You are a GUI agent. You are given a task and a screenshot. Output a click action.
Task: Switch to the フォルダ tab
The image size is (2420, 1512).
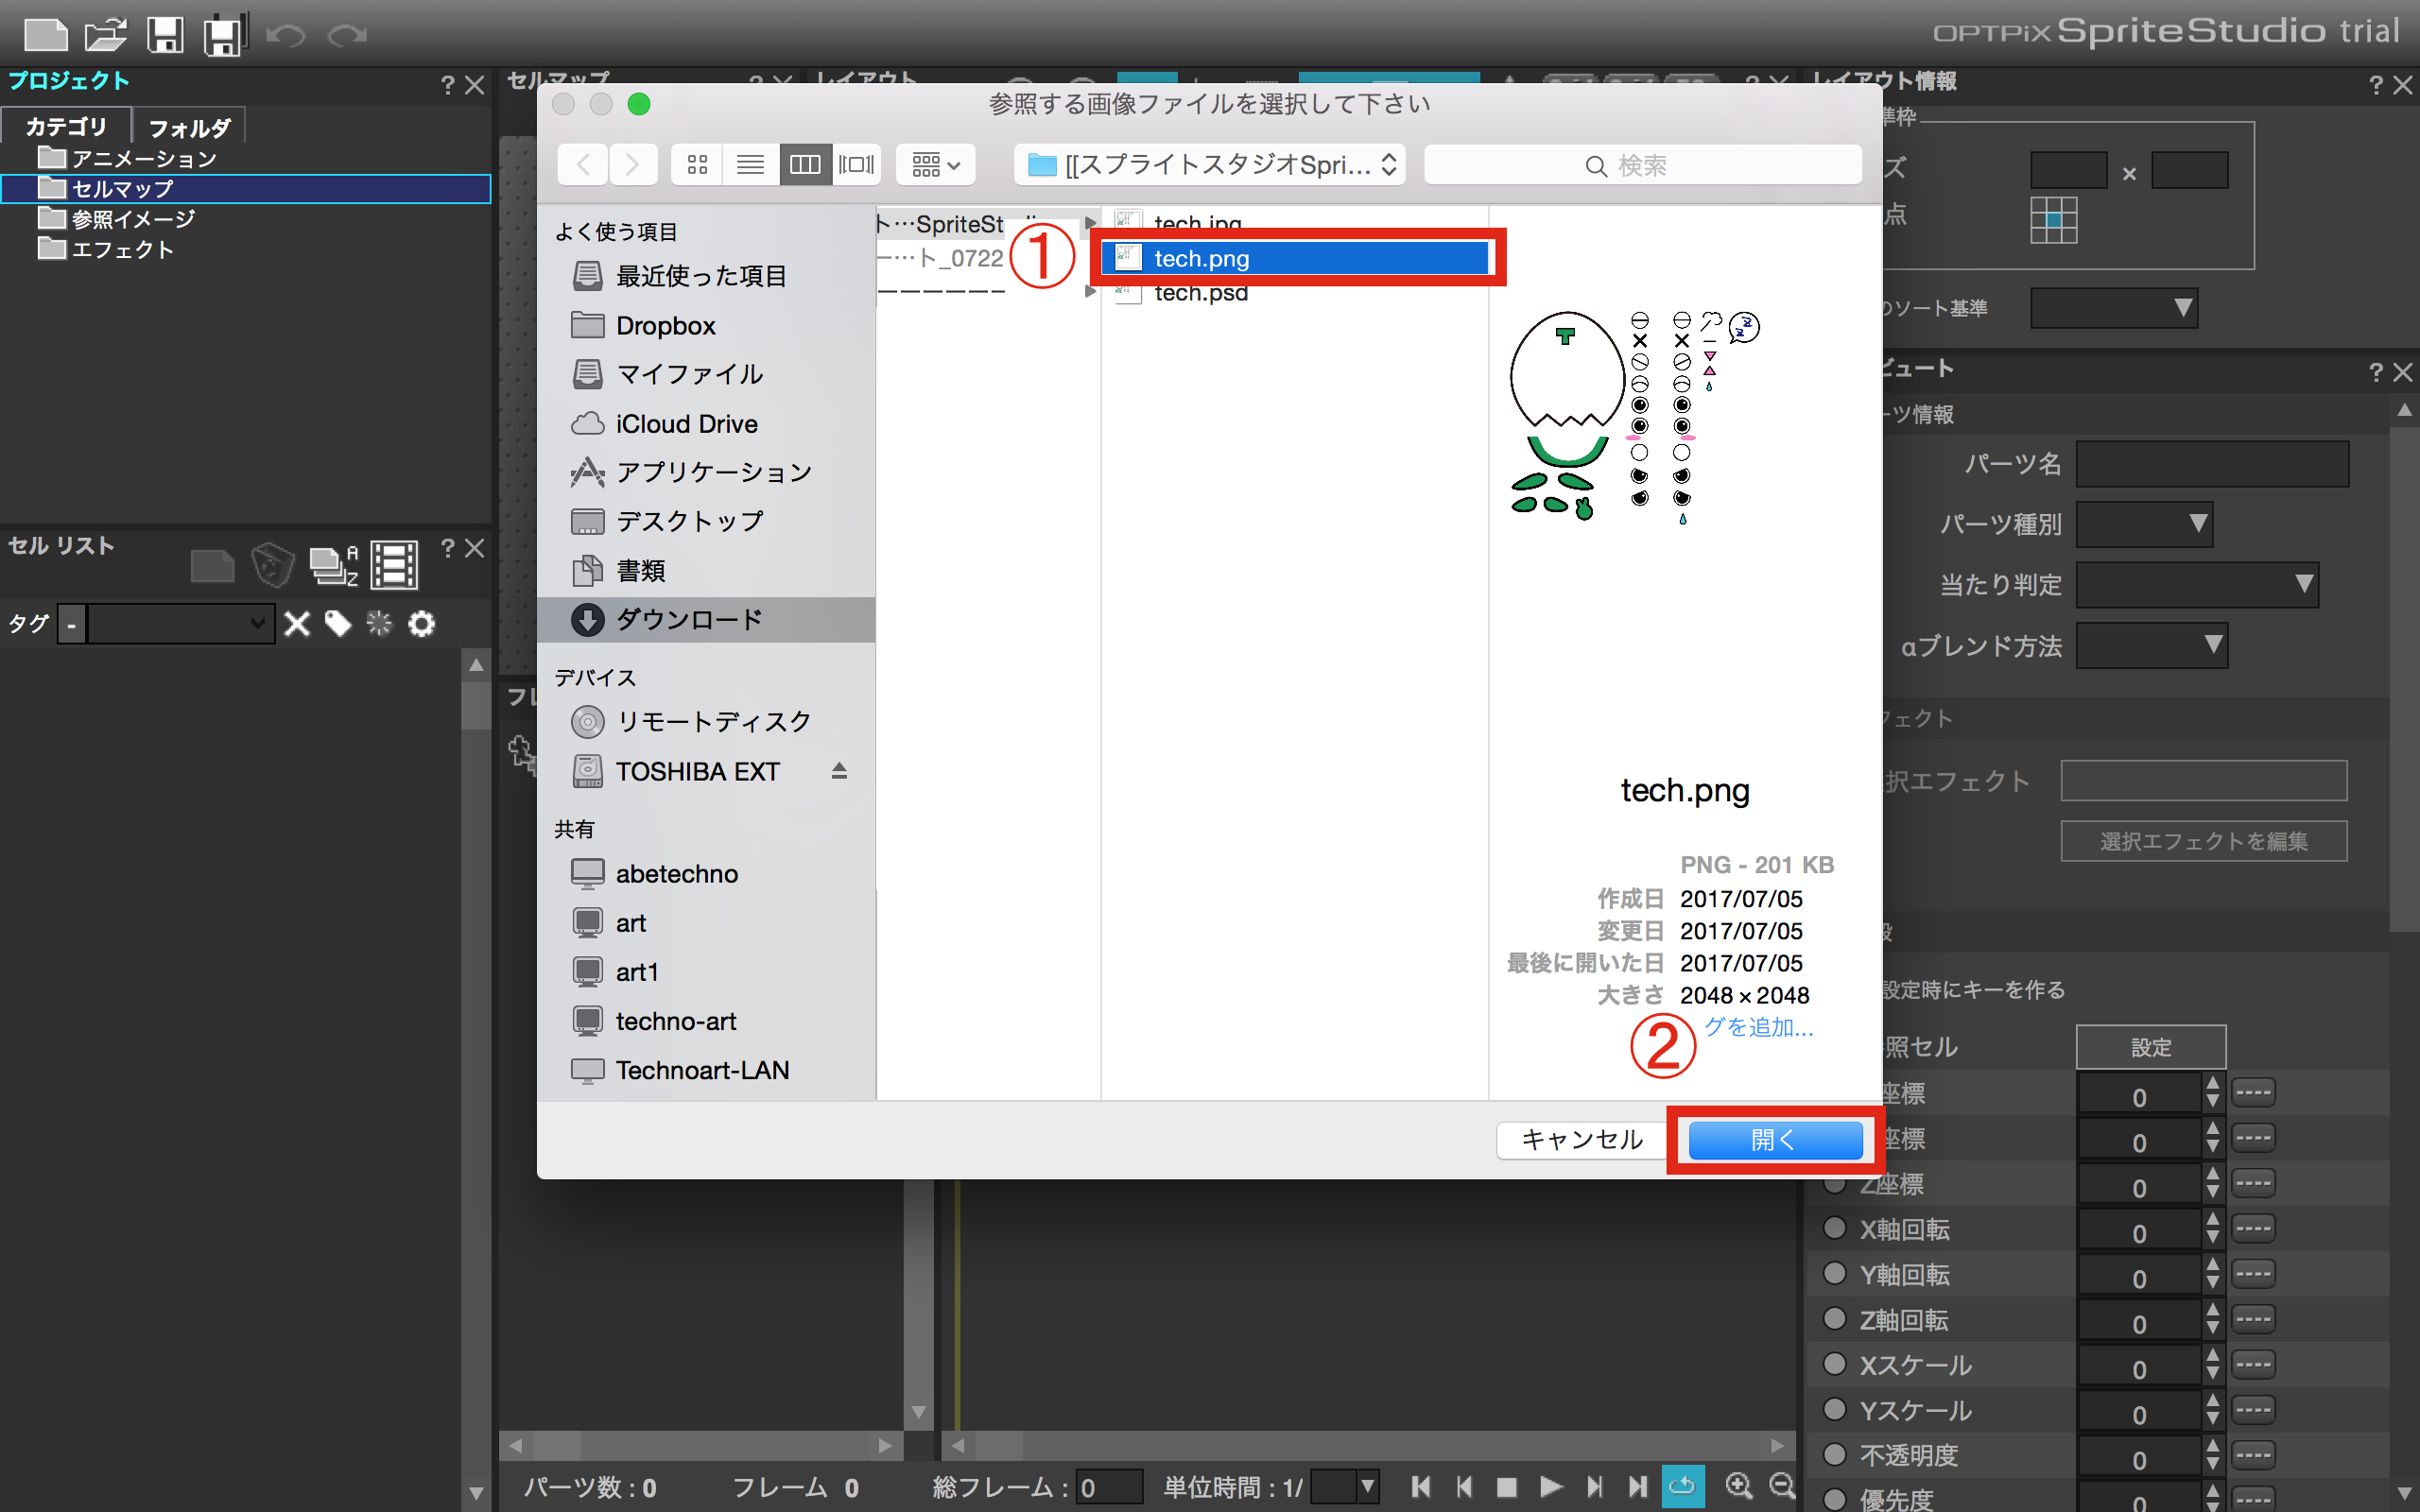point(189,128)
